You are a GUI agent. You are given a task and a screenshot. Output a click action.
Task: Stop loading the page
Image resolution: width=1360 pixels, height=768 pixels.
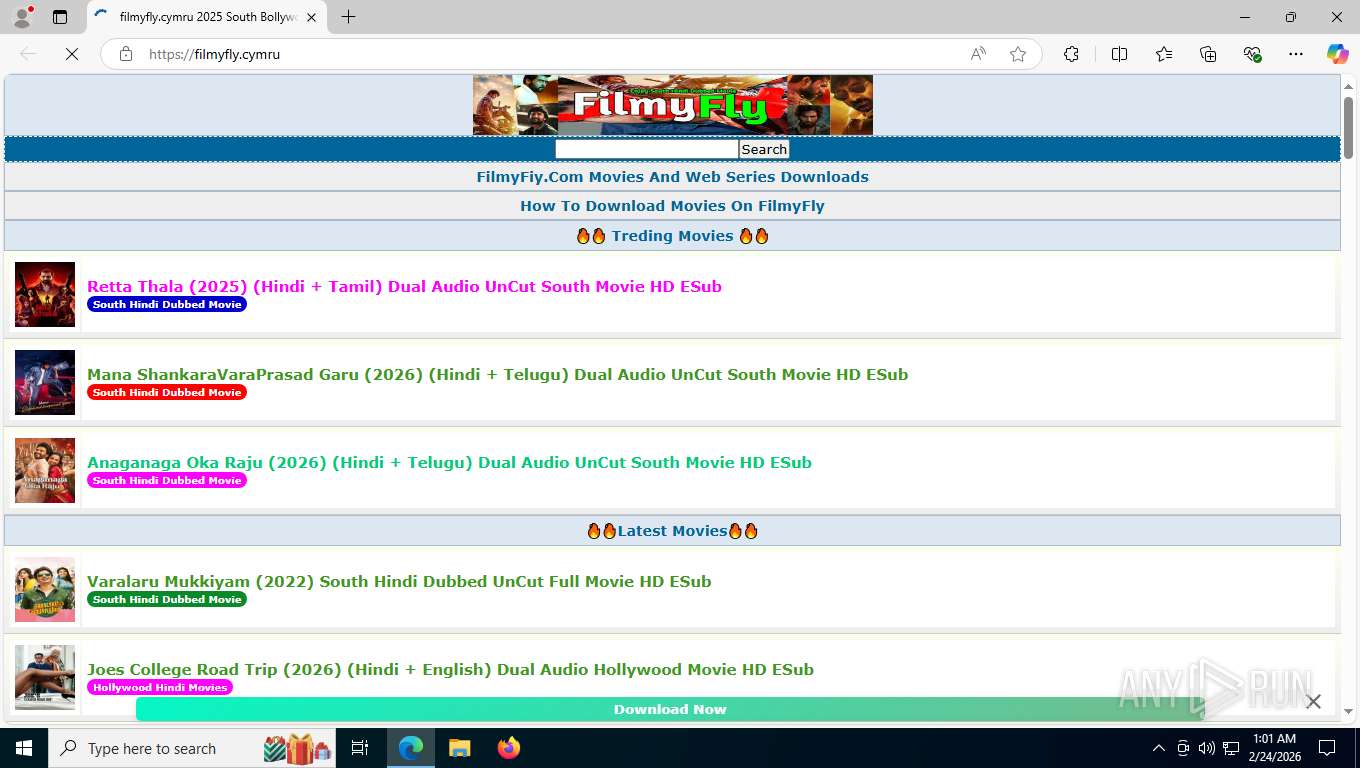pyautogui.click(x=72, y=54)
